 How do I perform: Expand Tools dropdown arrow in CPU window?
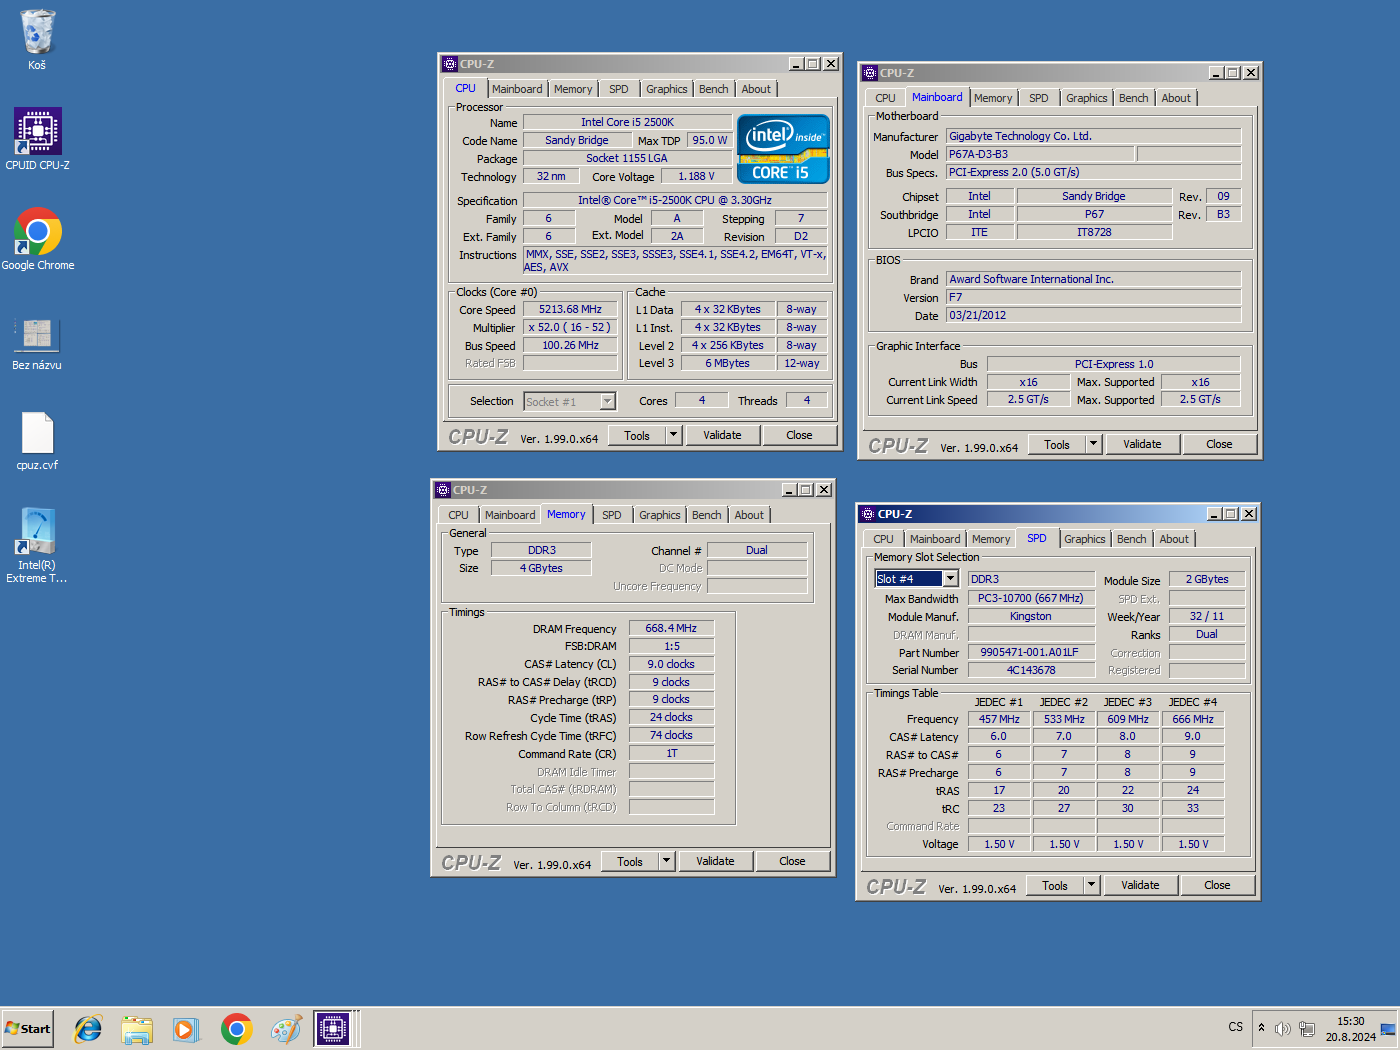[673, 435]
